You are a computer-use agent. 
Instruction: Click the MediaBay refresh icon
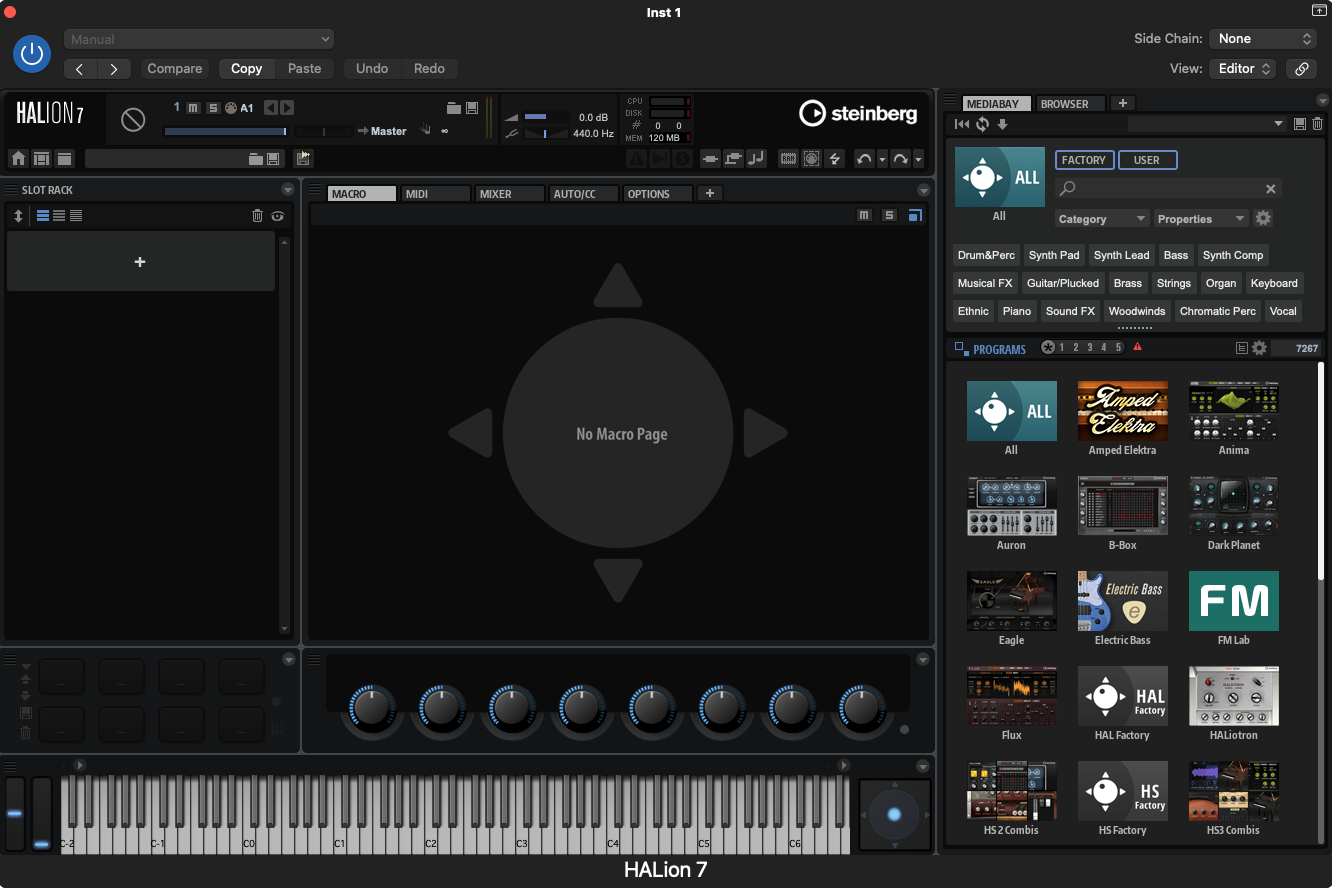[983, 124]
